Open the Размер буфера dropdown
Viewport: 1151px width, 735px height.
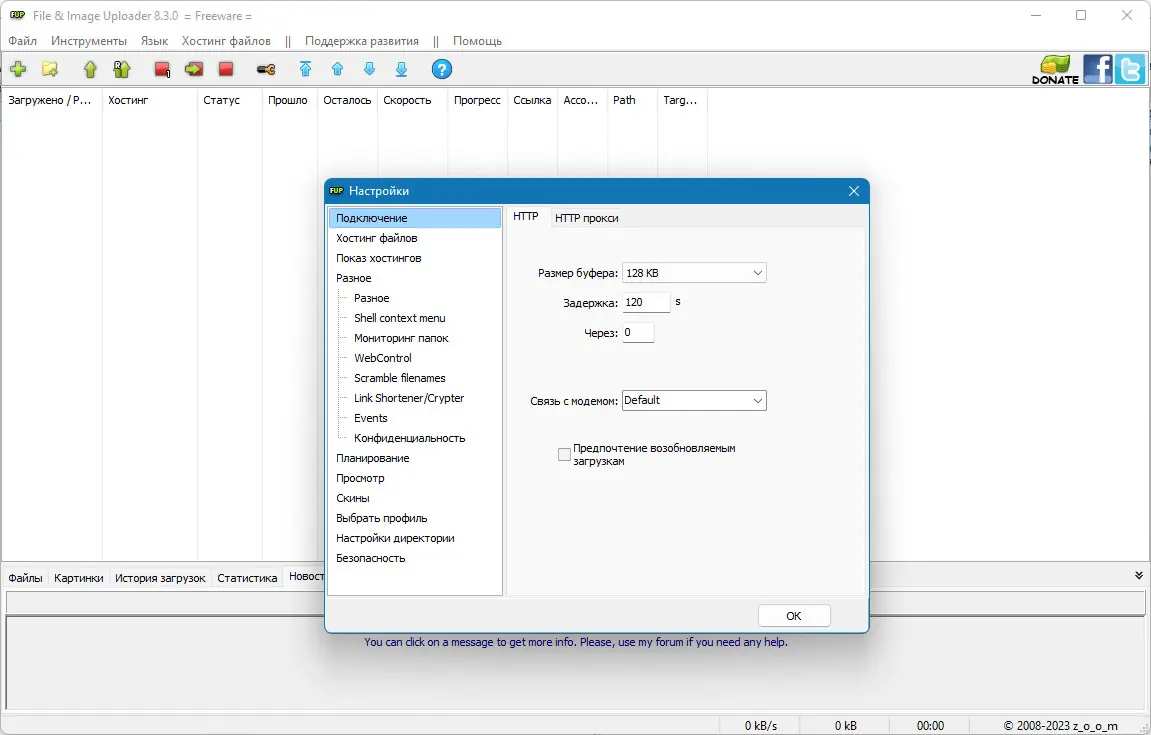(x=694, y=273)
